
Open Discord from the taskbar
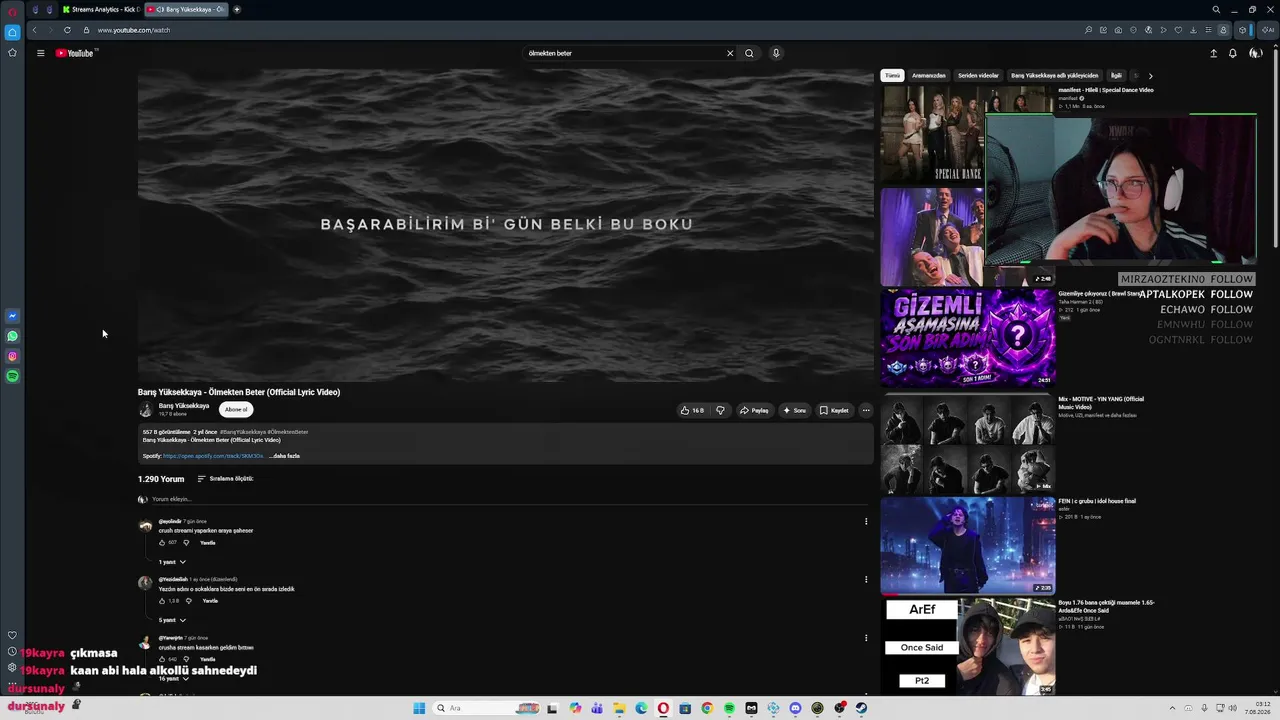tap(795, 708)
